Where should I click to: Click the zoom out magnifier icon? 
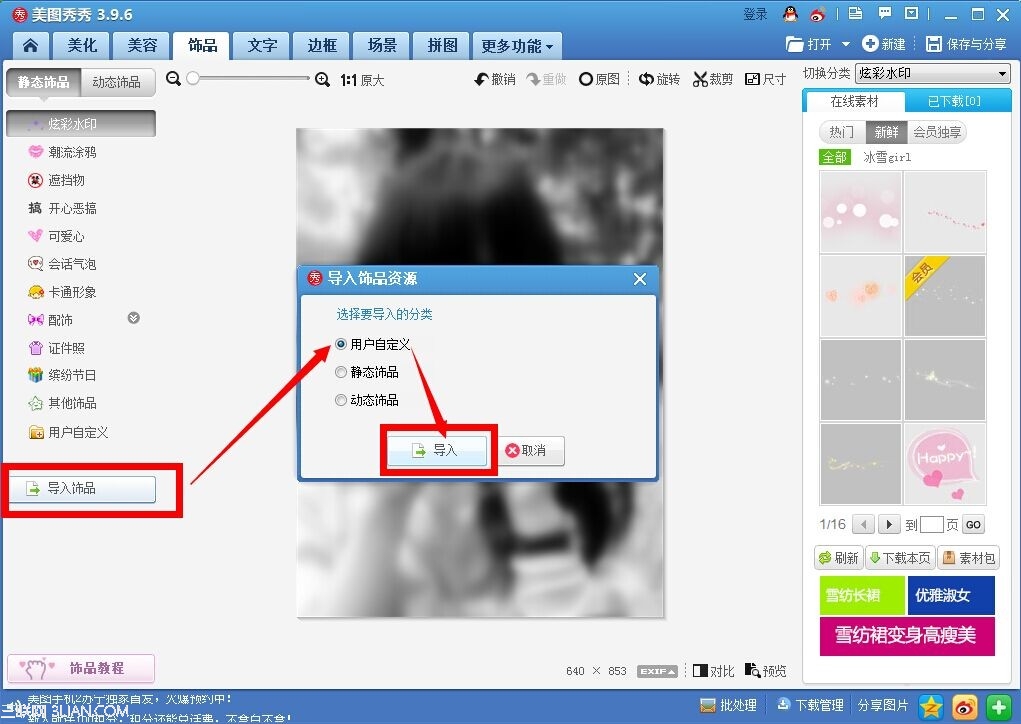coord(173,79)
